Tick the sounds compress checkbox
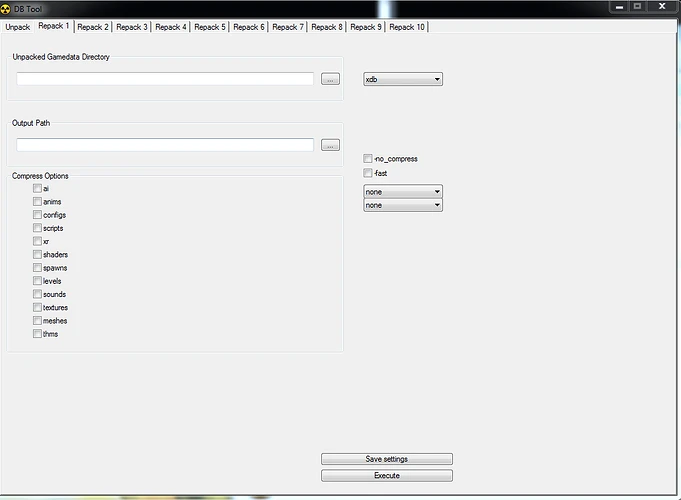681x500 pixels. coord(38,294)
